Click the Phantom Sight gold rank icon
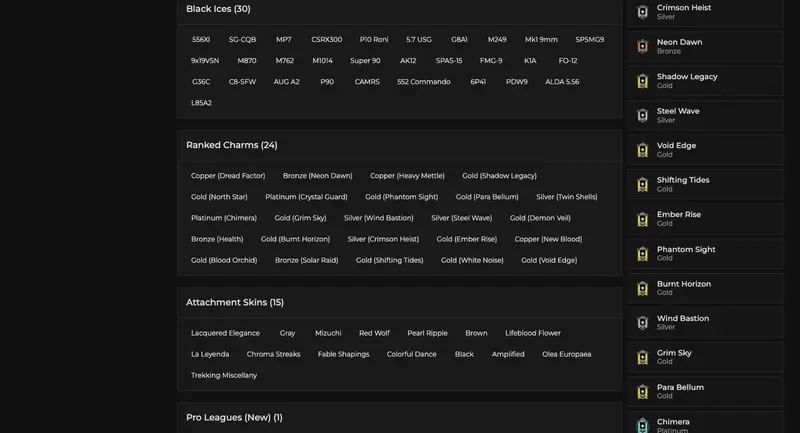Viewport: 800px width, 433px height. (643, 254)
